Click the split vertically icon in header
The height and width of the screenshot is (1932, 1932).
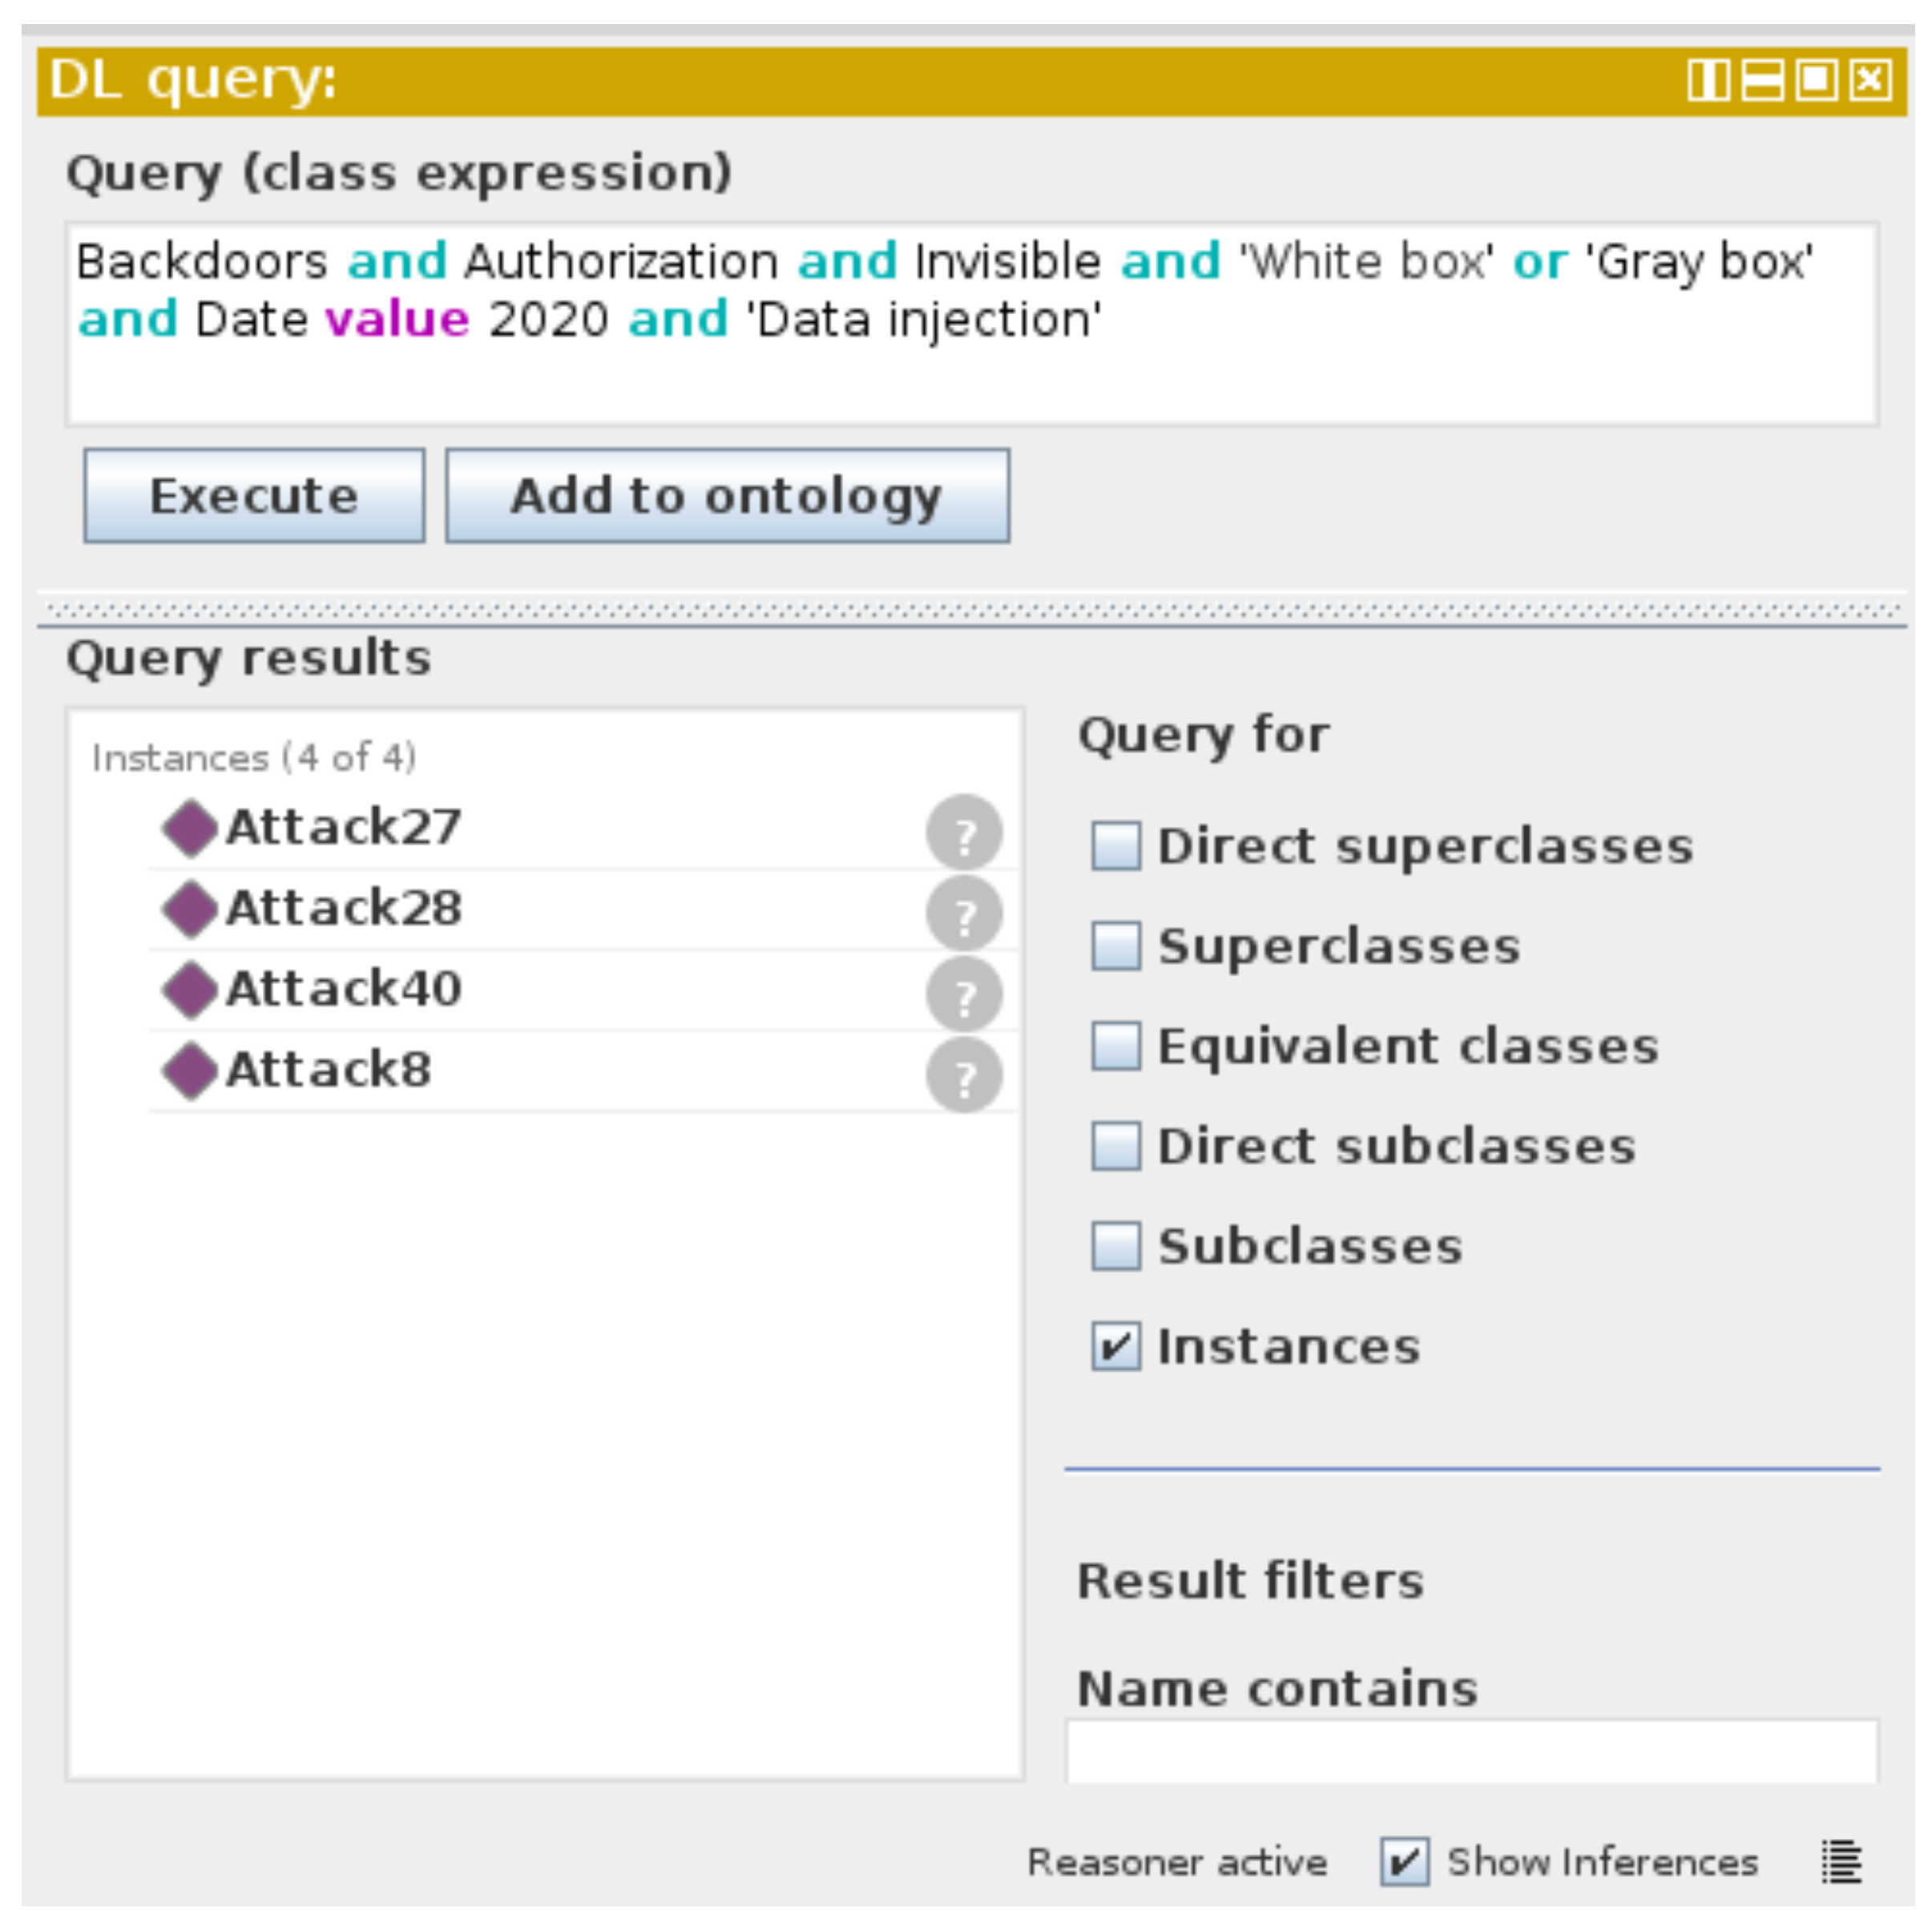pyautogui.click(x=1708, y=80)
